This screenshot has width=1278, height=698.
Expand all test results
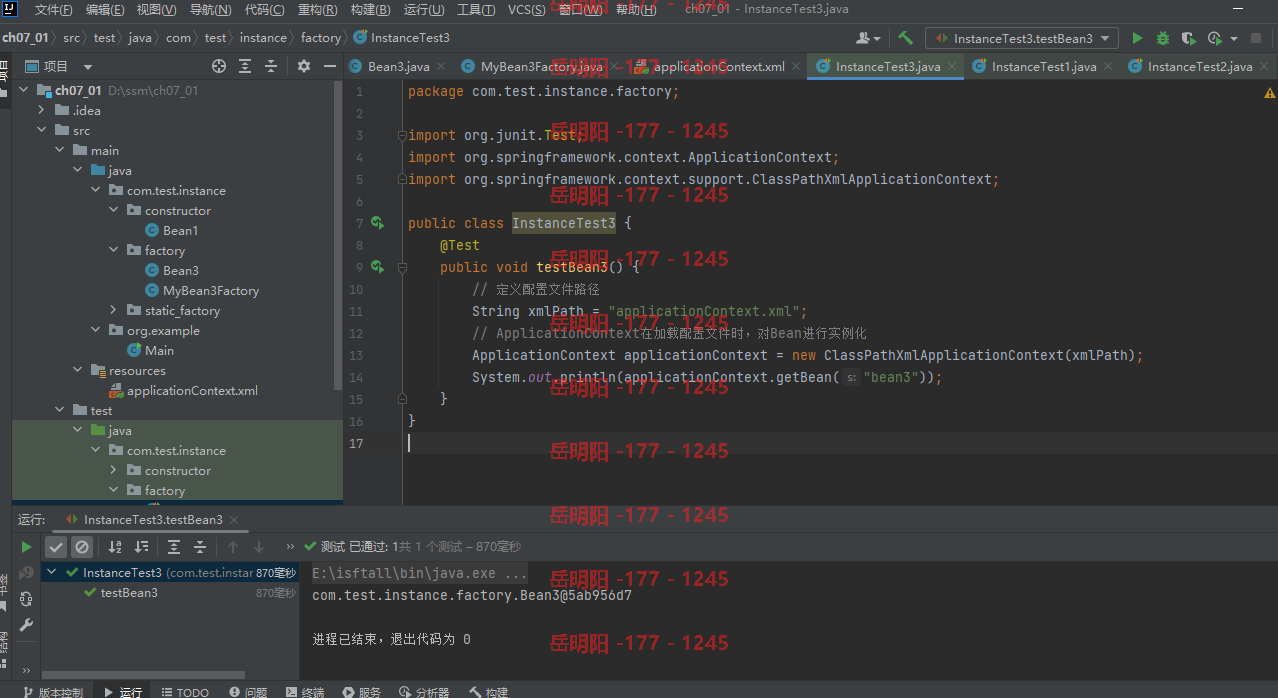pyautogui.click(x=174, y=547)
